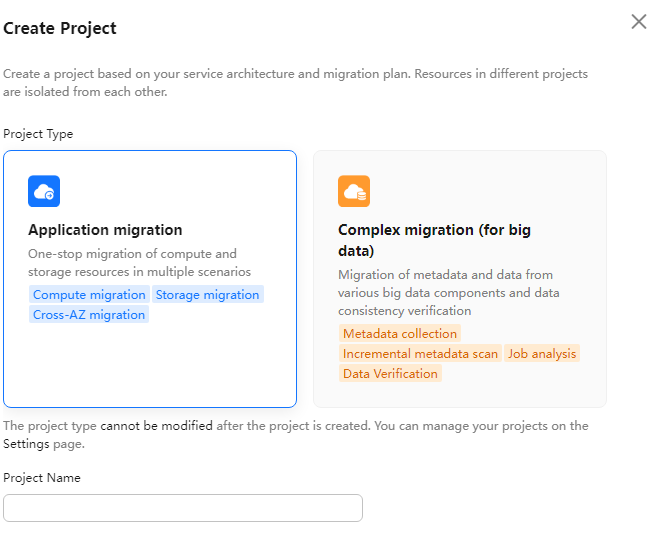Select the Complex migration (for big data) card
655x535 pixels.
click(x=460, y=279)
